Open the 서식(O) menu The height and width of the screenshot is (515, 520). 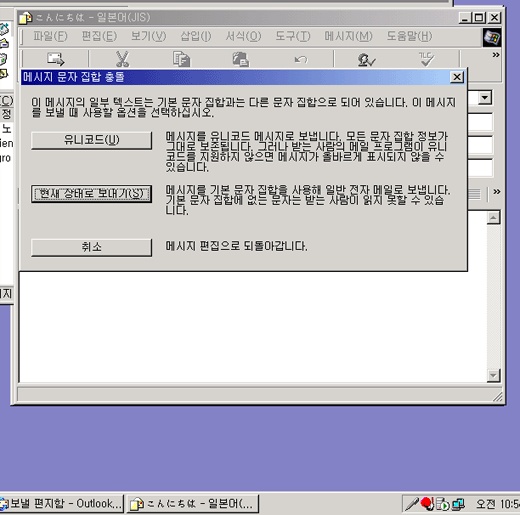(x=243, y=36)
